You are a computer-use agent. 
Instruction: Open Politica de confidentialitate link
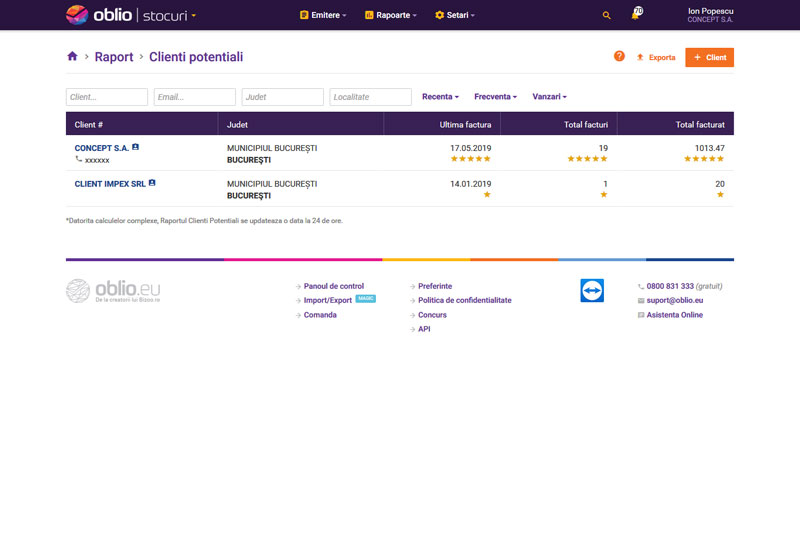pos(464,301)
